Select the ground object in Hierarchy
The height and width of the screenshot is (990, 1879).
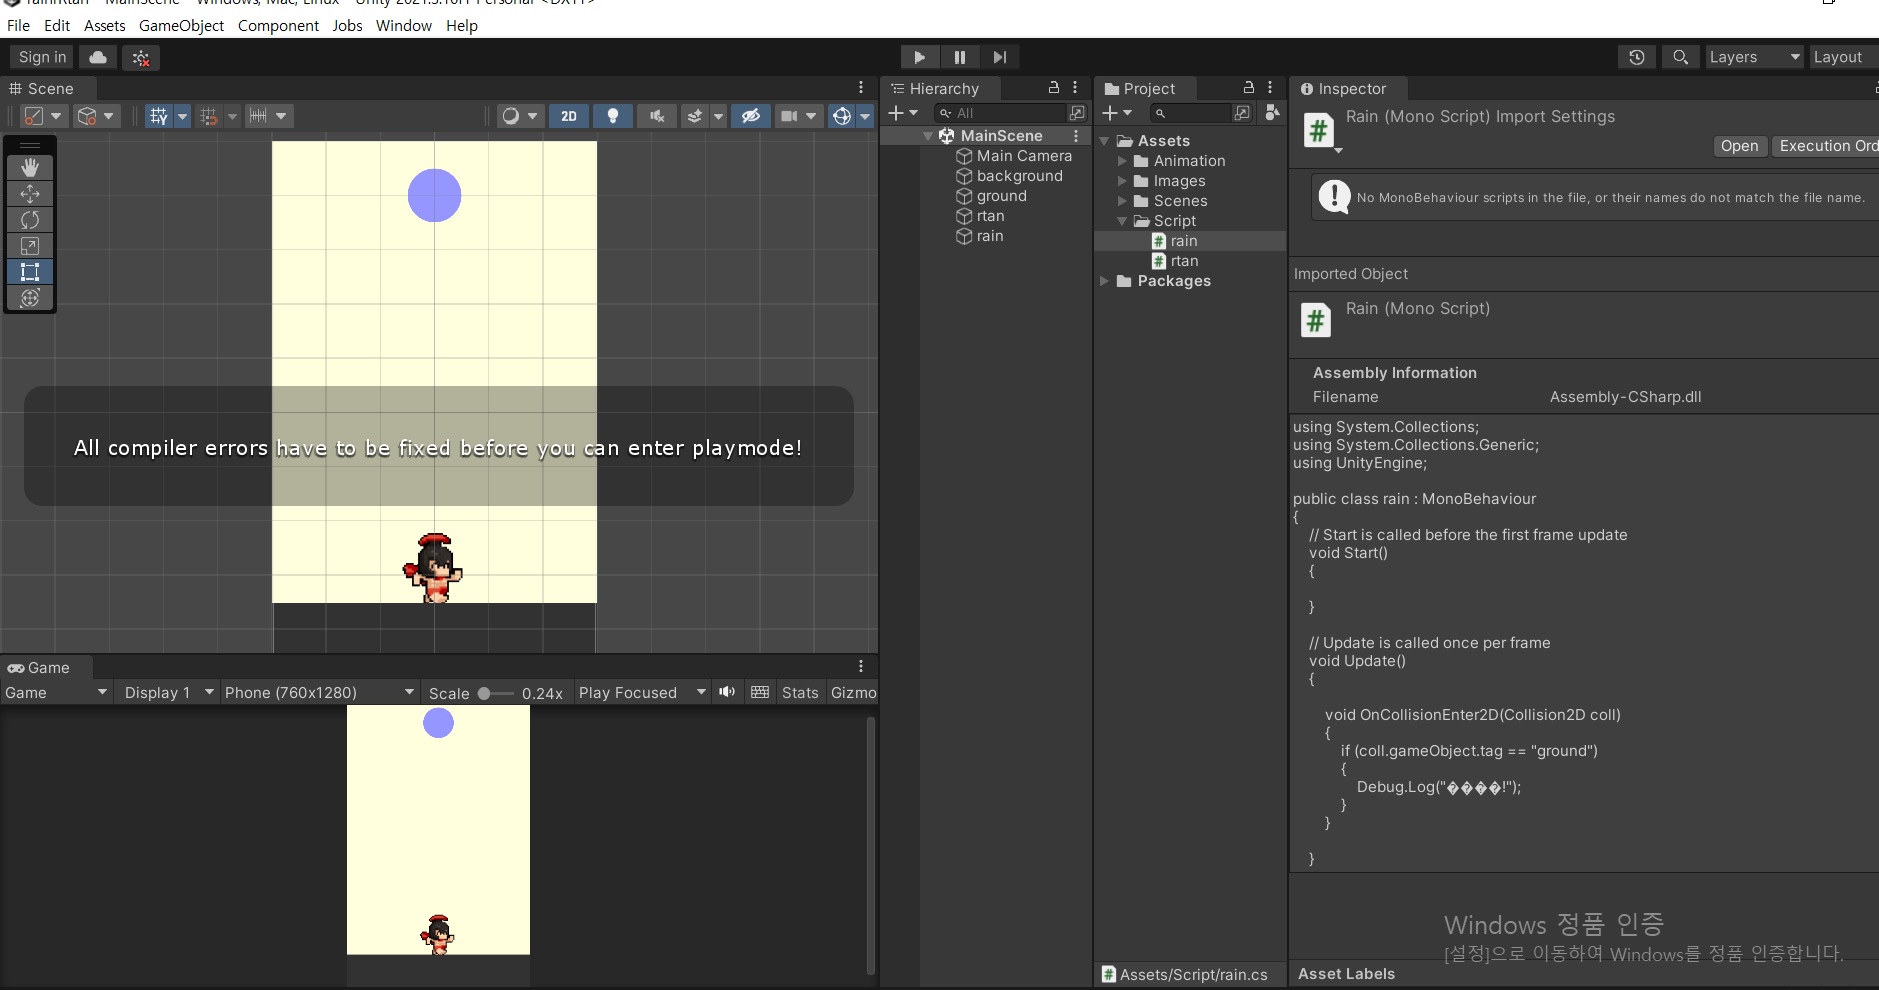(1000, 196)
